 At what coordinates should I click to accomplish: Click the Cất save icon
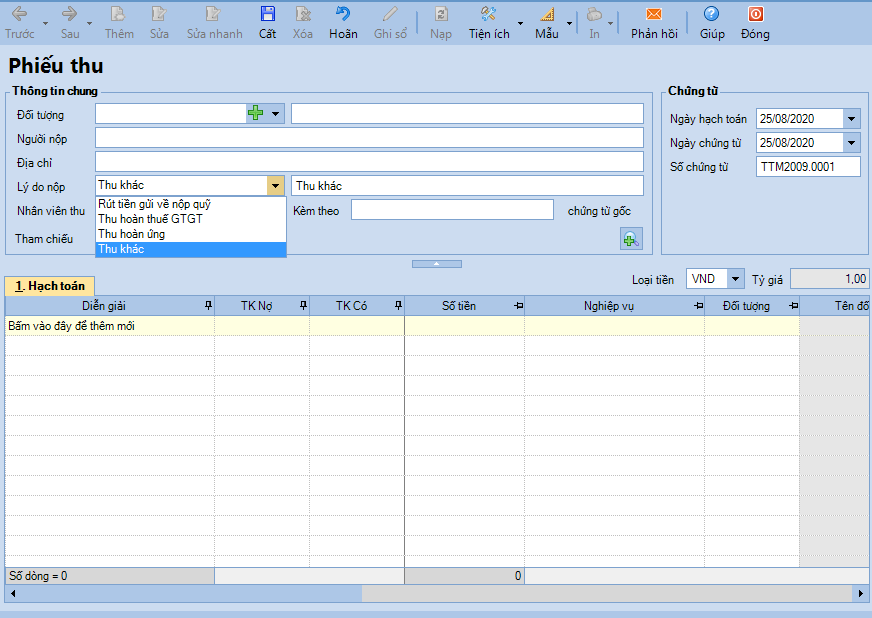(267, 15)
